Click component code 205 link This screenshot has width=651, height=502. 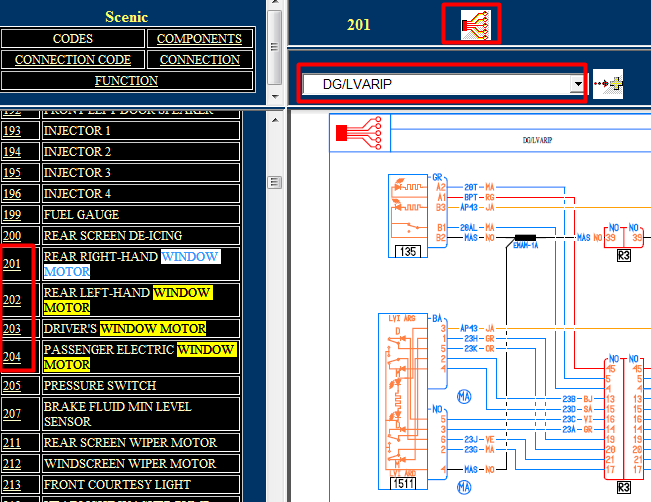tap(12, 386)
